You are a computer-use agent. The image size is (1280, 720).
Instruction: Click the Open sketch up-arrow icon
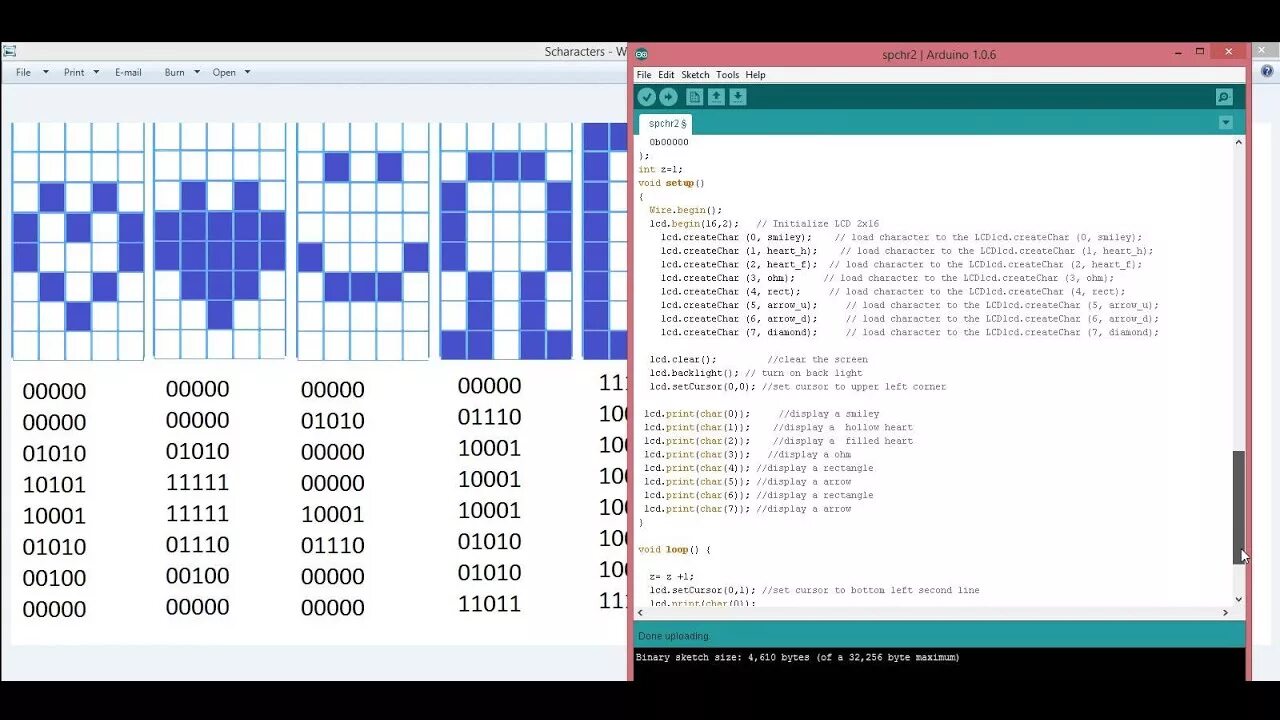[x=716, y=97]
